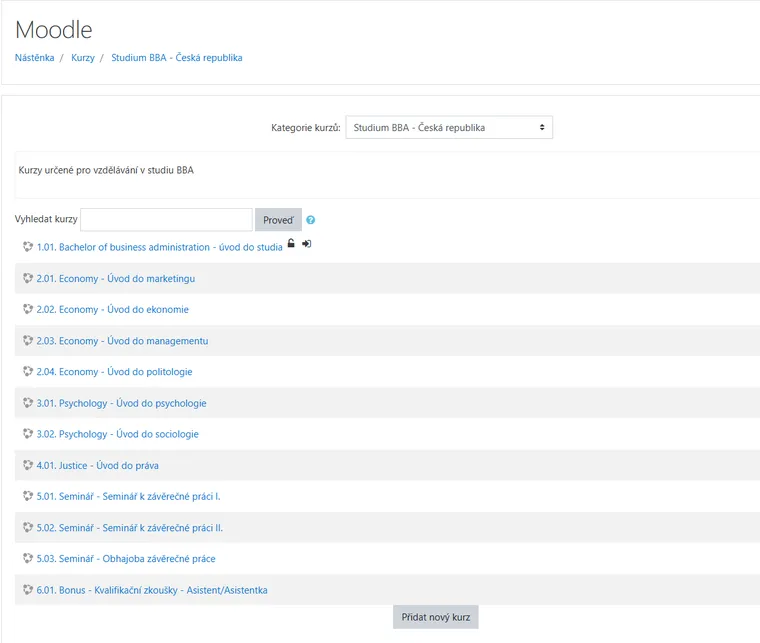760x643 pixels.
Task: Click the unlocked padlock guest-access icon
Action: [291, 243]
